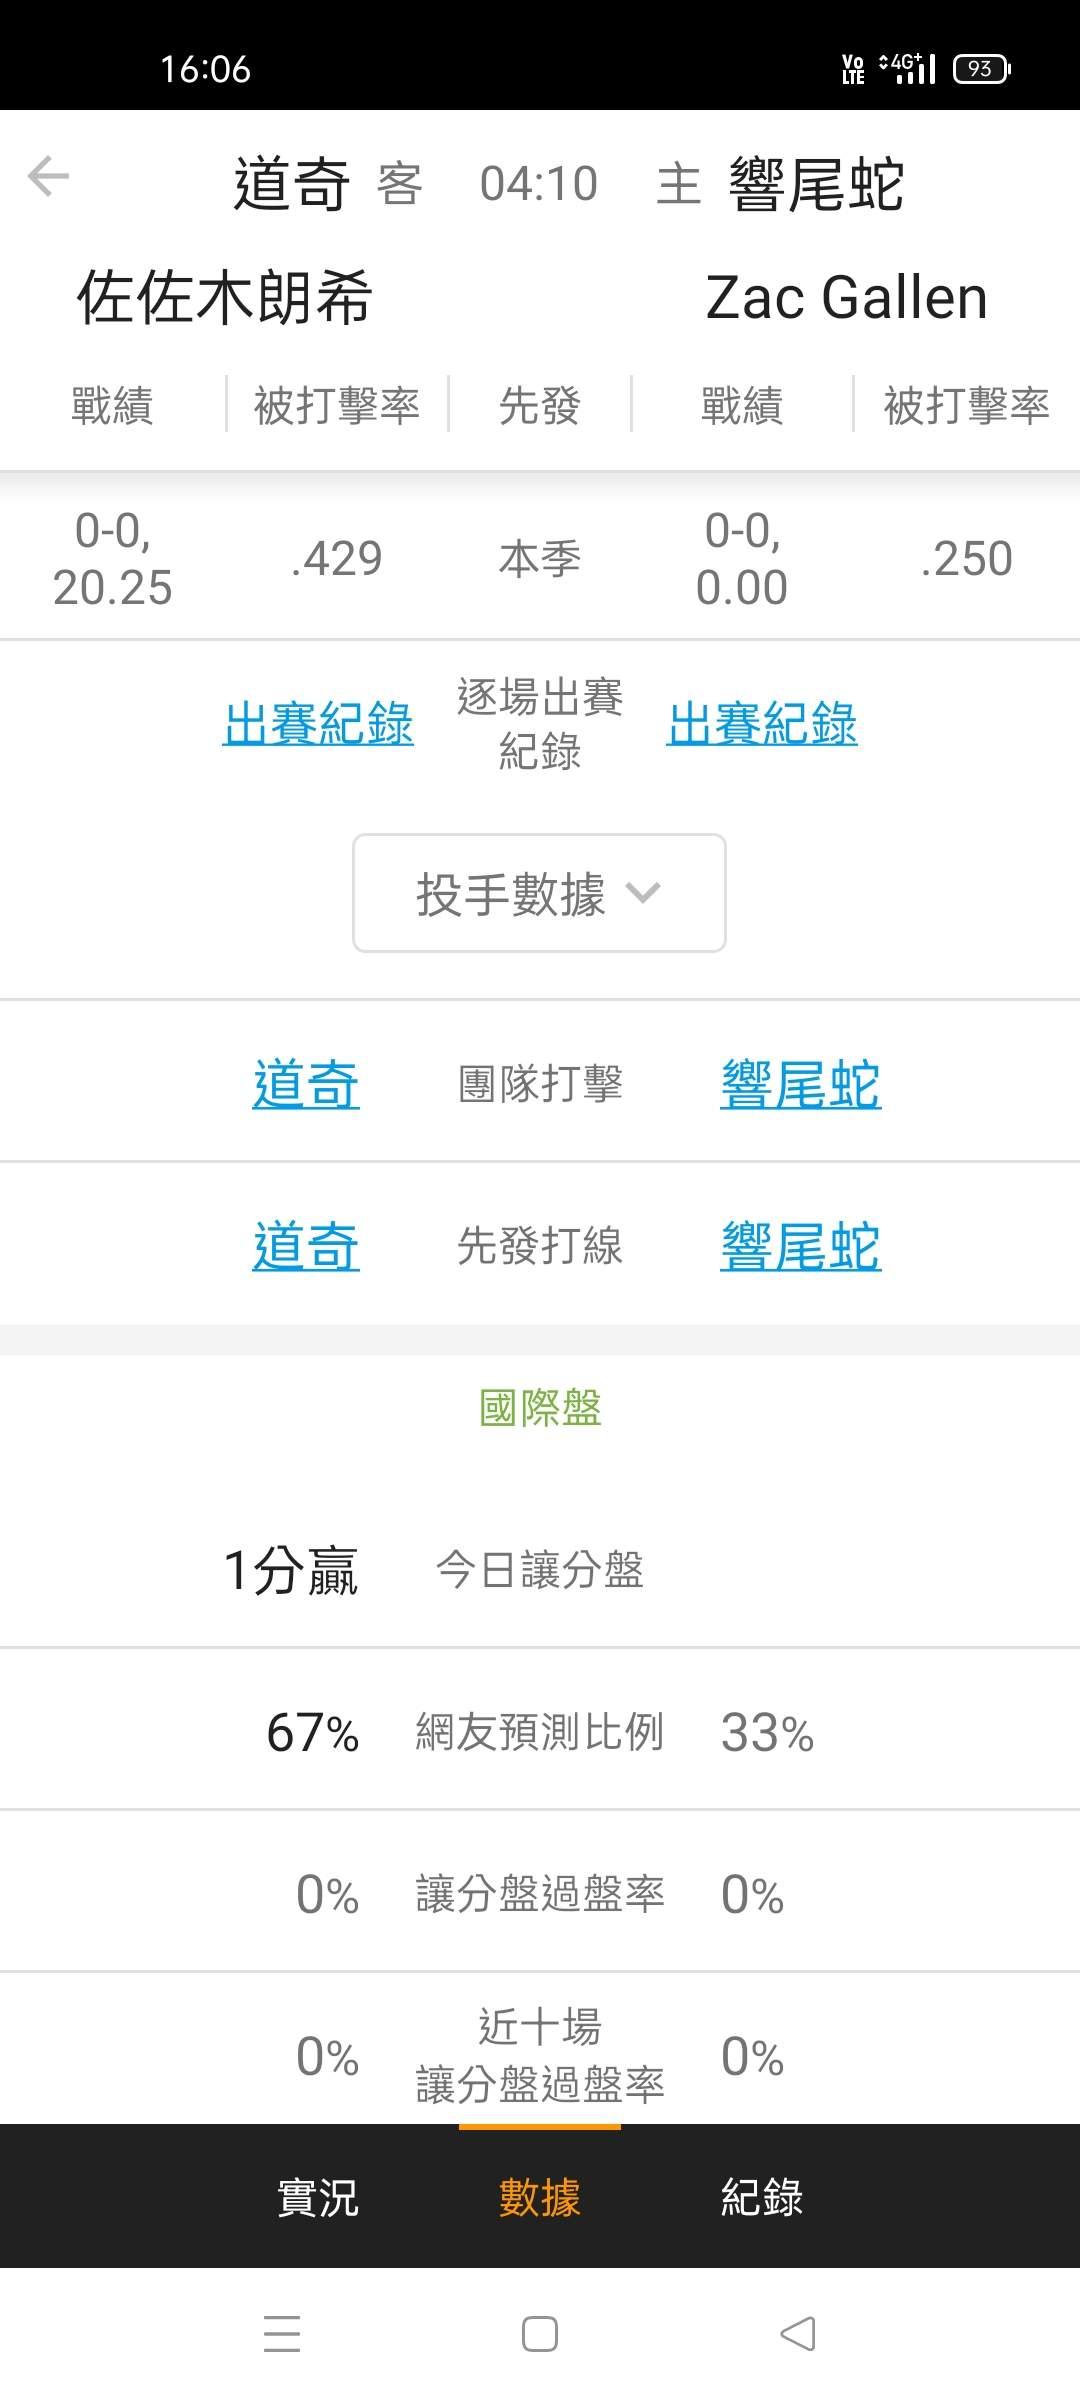Image resolution: width=1080 pixels, height=2400 pixels.
Task: Expand the 投手數據 dropdown
Action: point(538,893)
